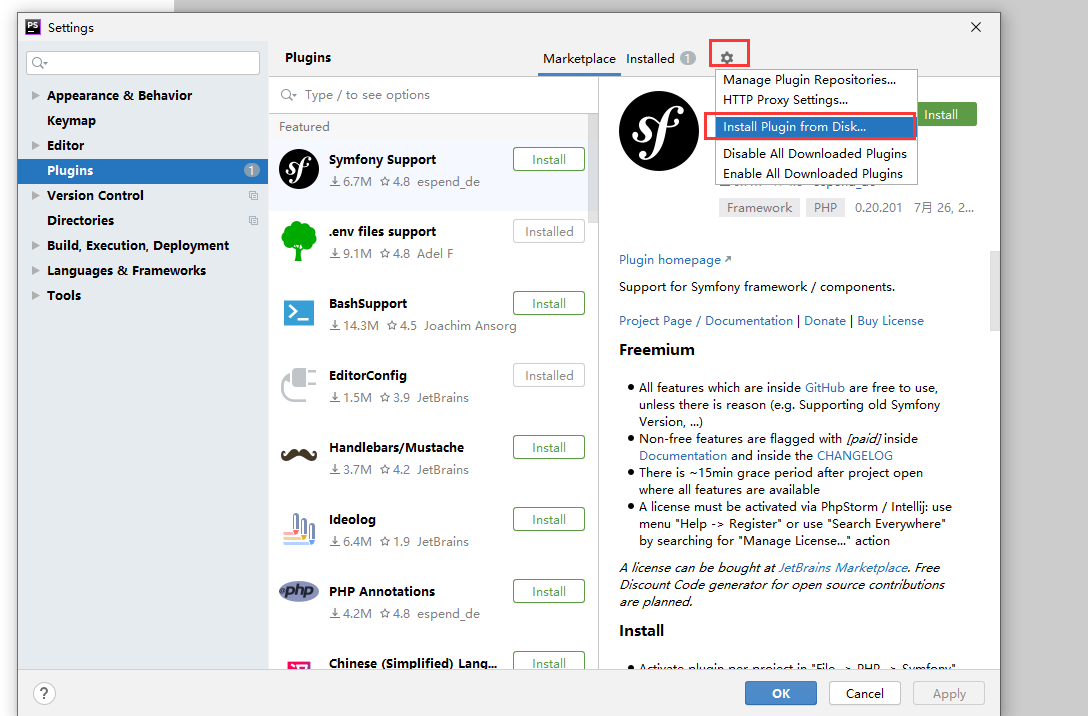Image resolution: width=1088 pixels, height=716 pixels.
Task: Focus the plugin search field
Action: [x=430, y=95]
